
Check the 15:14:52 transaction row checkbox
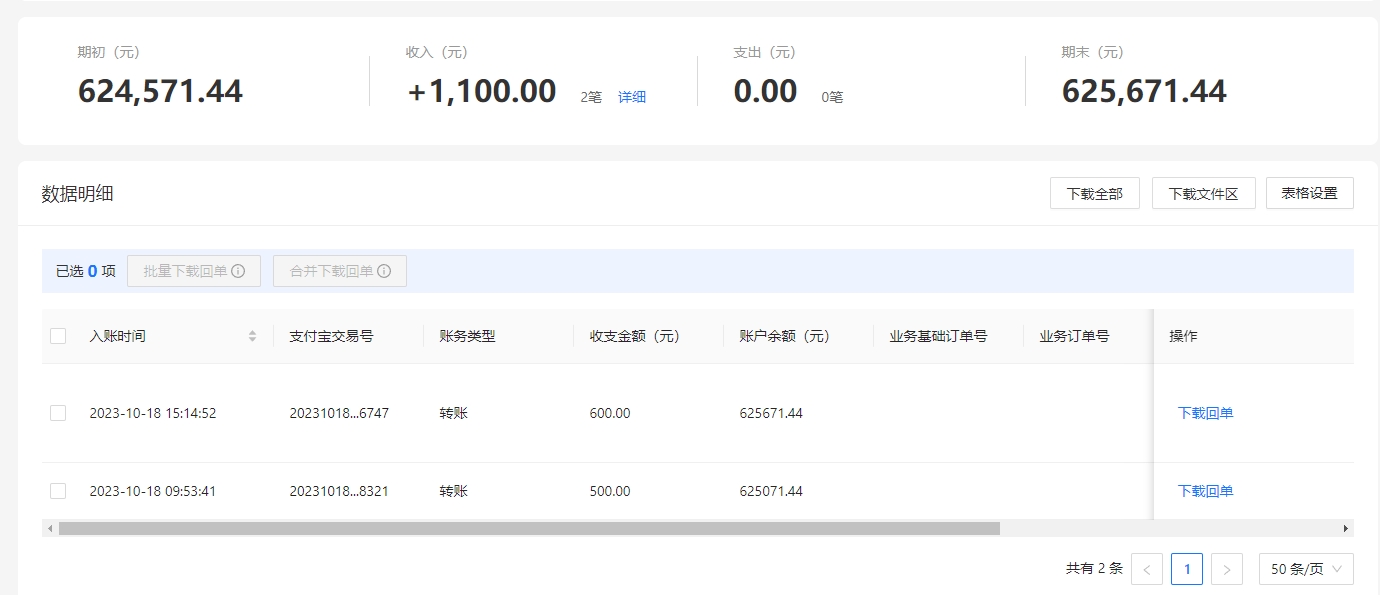(58, 413)
